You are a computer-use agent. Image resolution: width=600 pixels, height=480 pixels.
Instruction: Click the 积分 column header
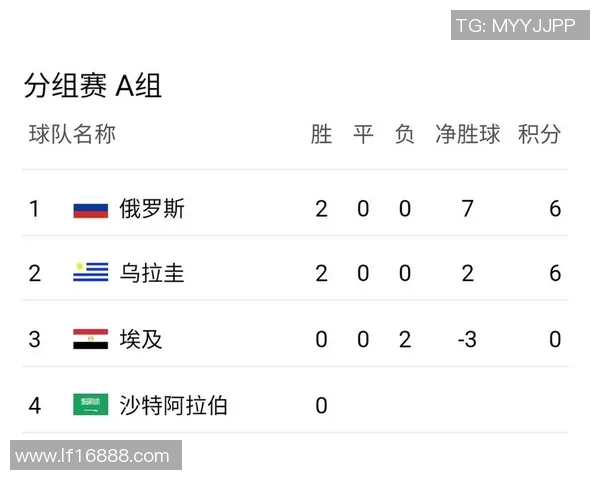point(540,134)
